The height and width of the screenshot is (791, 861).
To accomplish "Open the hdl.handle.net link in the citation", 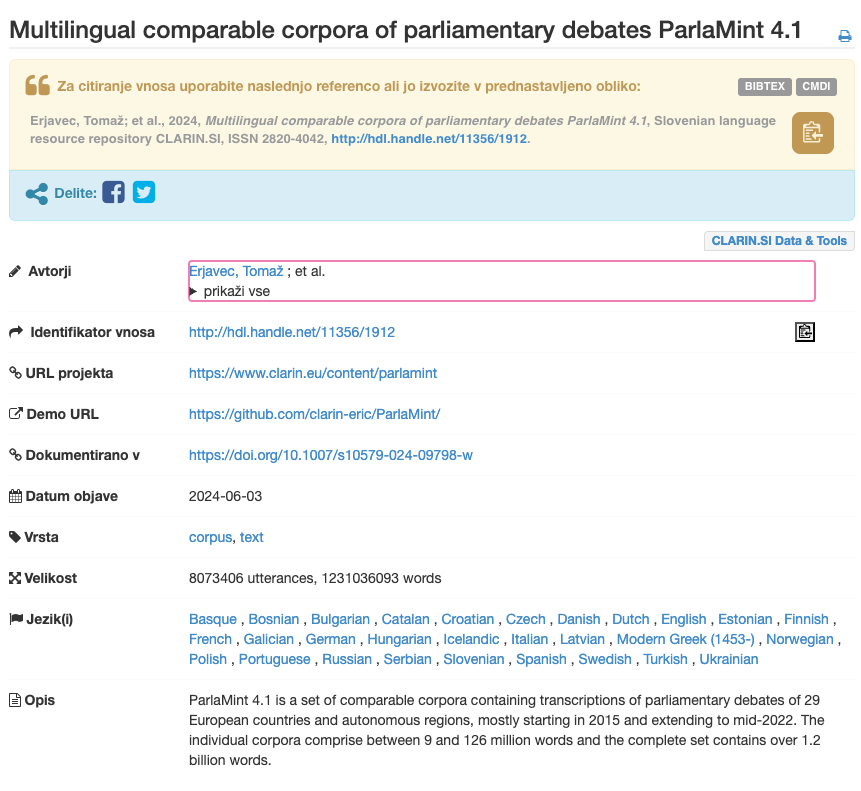I will tap(429, 139).
